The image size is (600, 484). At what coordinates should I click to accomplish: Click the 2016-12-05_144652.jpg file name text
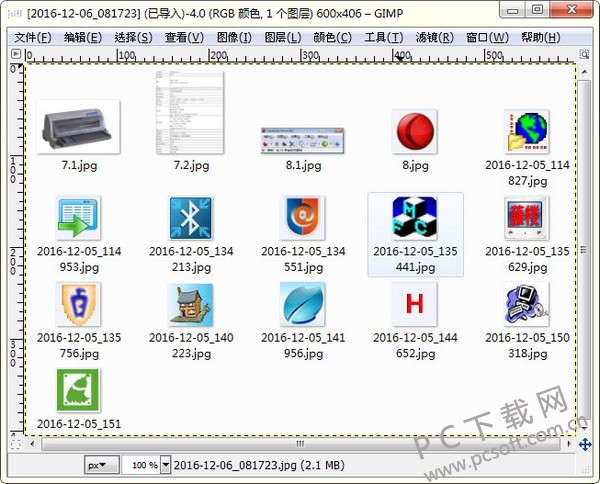coord(415,345)
